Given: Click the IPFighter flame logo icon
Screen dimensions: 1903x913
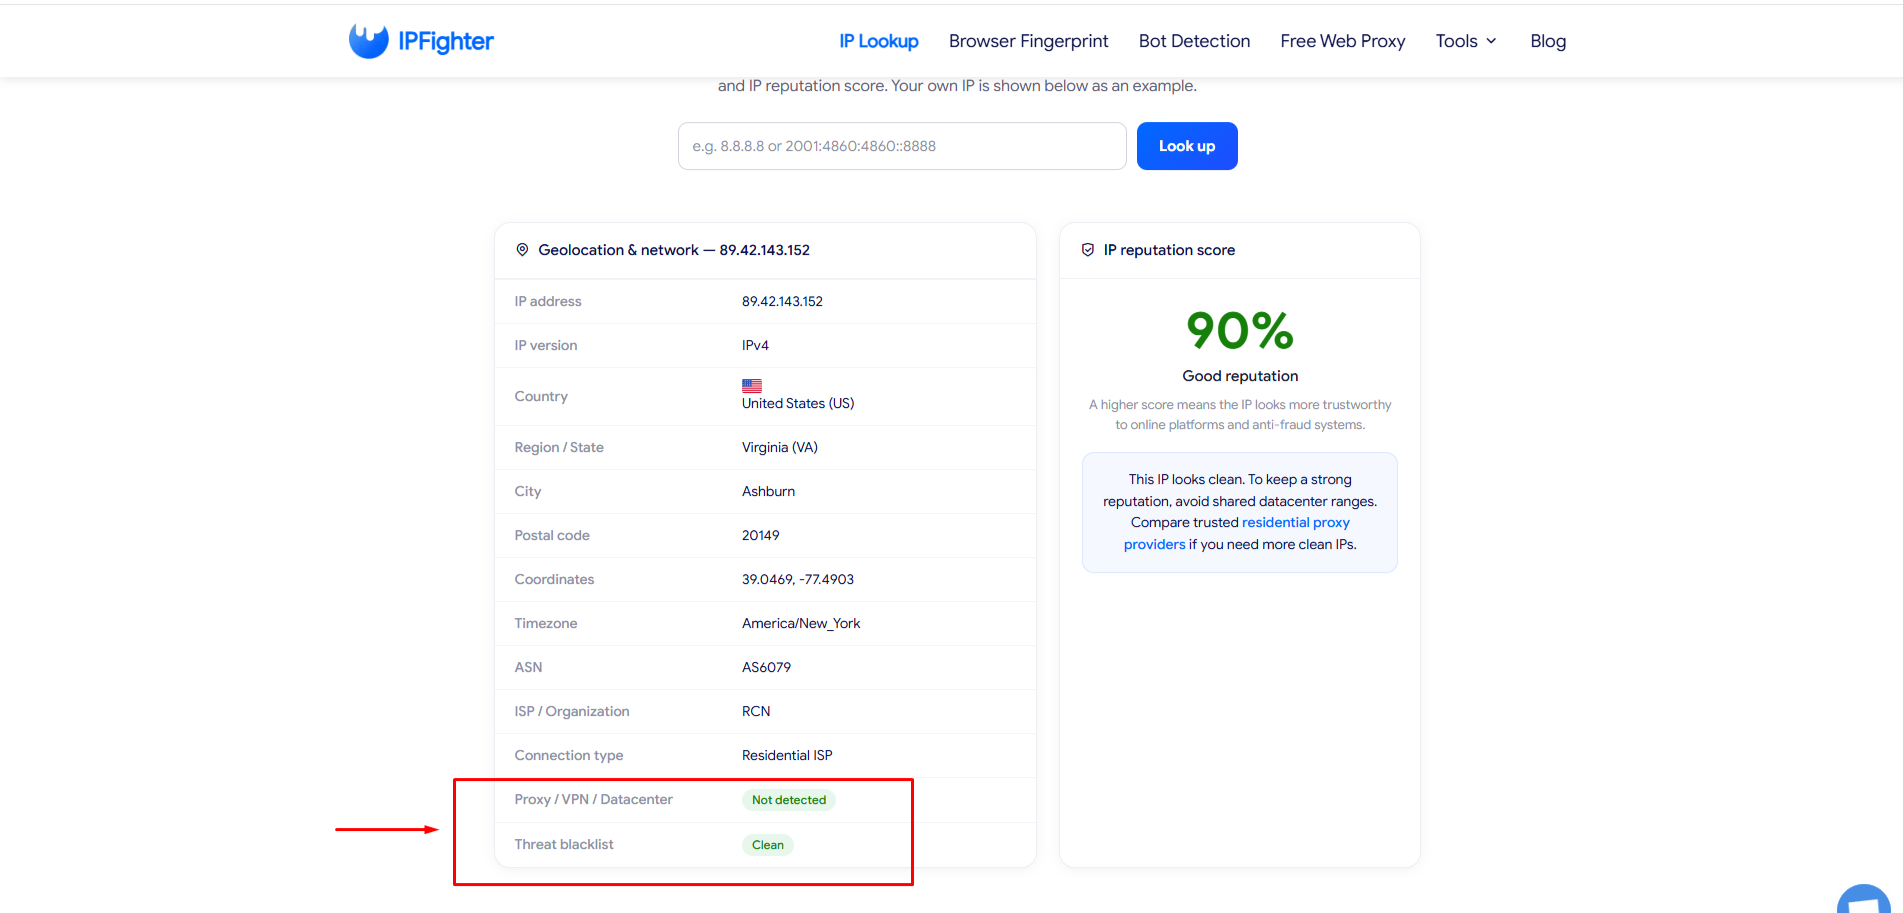Looking at the screenshot, I should pos(368,41).
